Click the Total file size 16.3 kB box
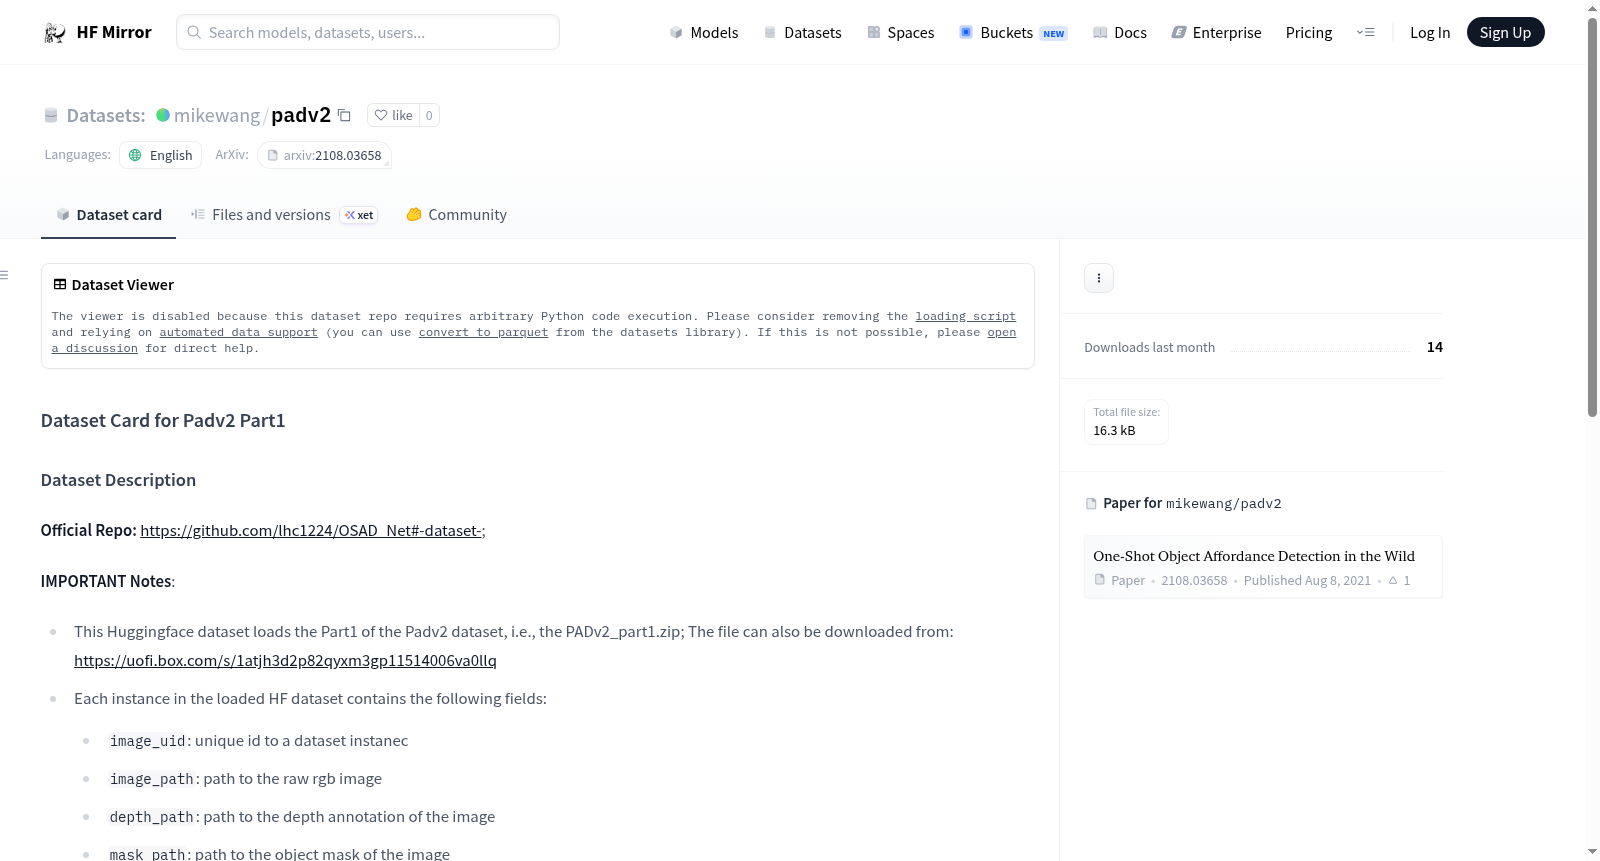1600x861 pixels. [1126, 422]
